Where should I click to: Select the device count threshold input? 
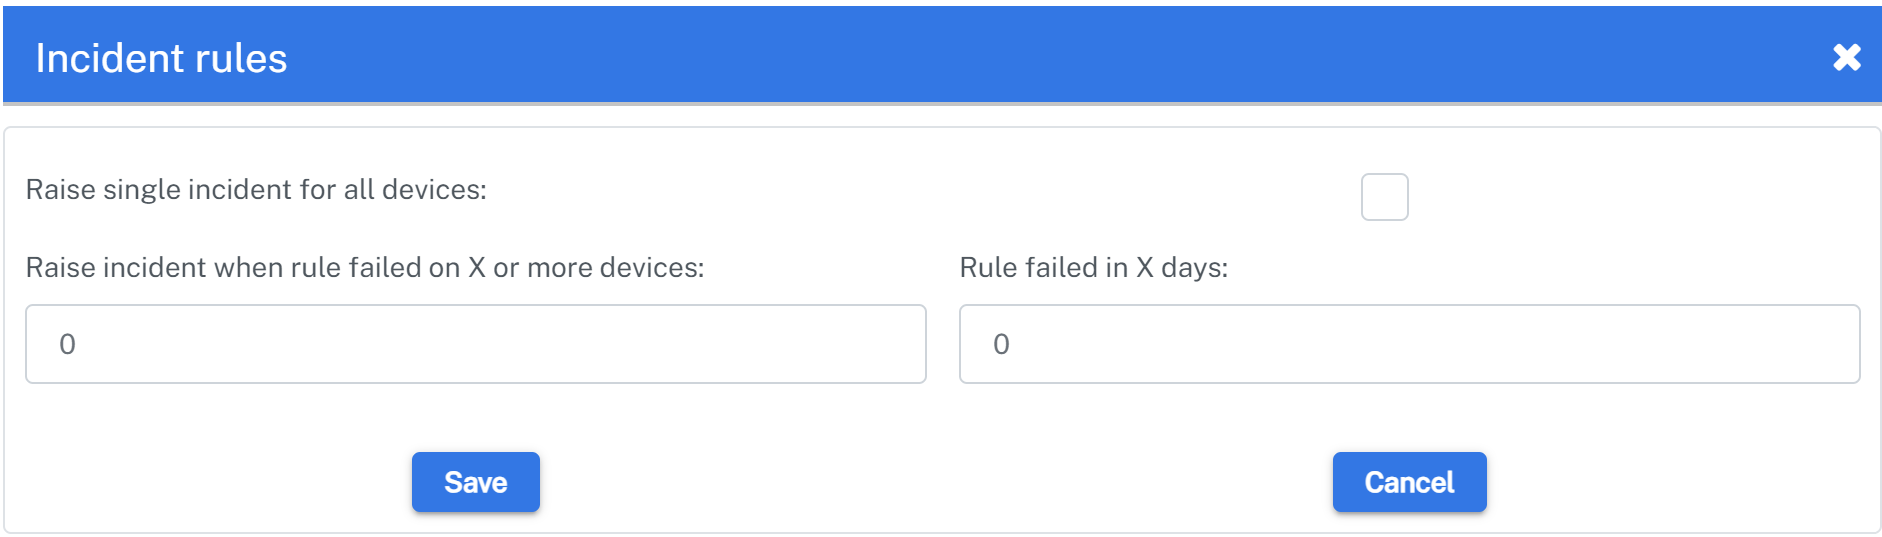[x=475, y=344]
